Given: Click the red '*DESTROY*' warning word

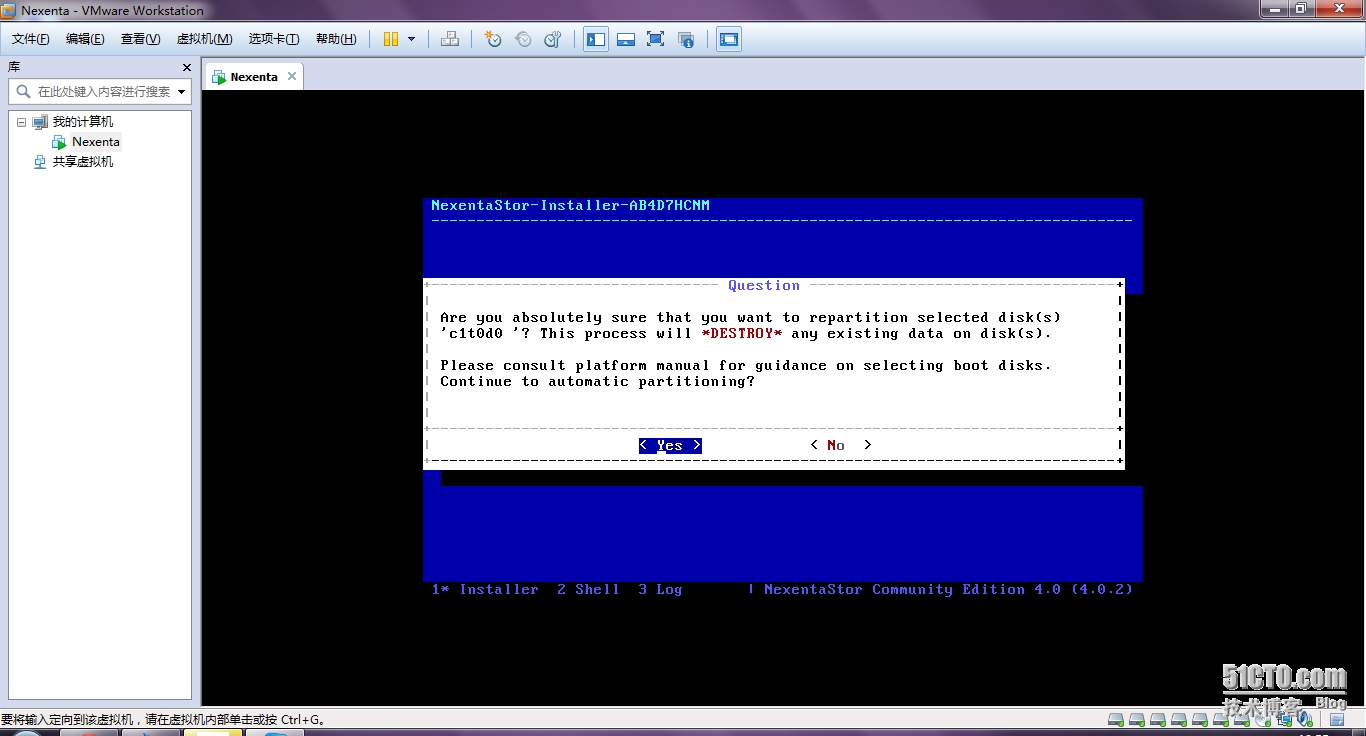Looking at the screenshot, I should pos(742,333).
